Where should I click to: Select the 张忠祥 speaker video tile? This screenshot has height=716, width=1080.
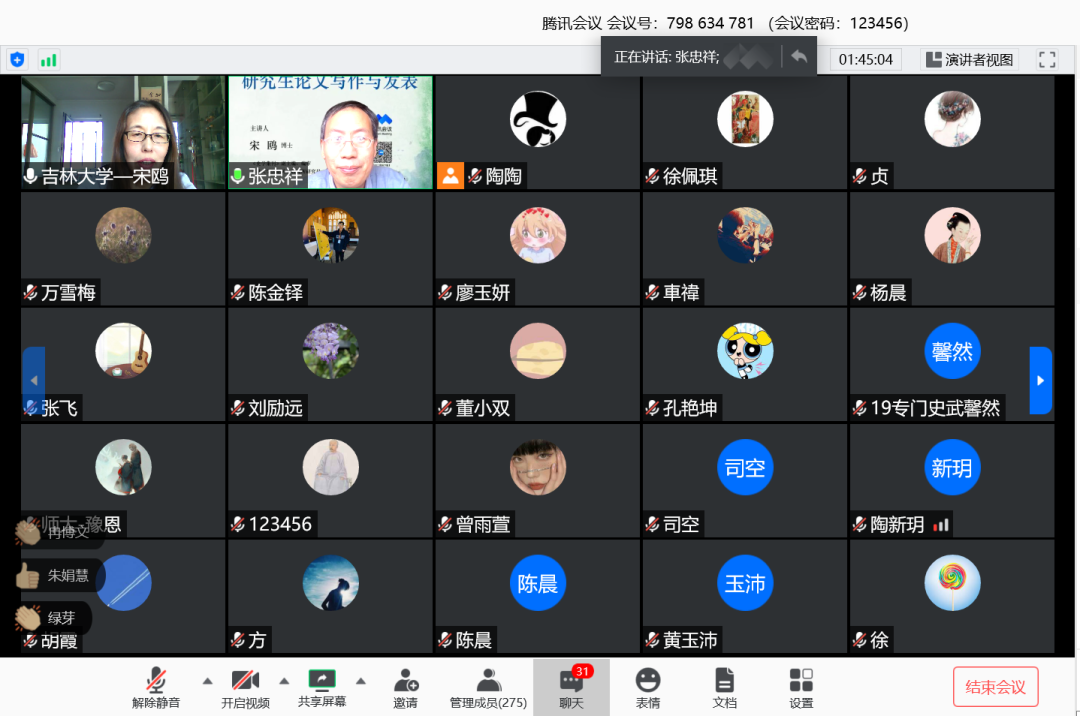[x=331, y=132]
